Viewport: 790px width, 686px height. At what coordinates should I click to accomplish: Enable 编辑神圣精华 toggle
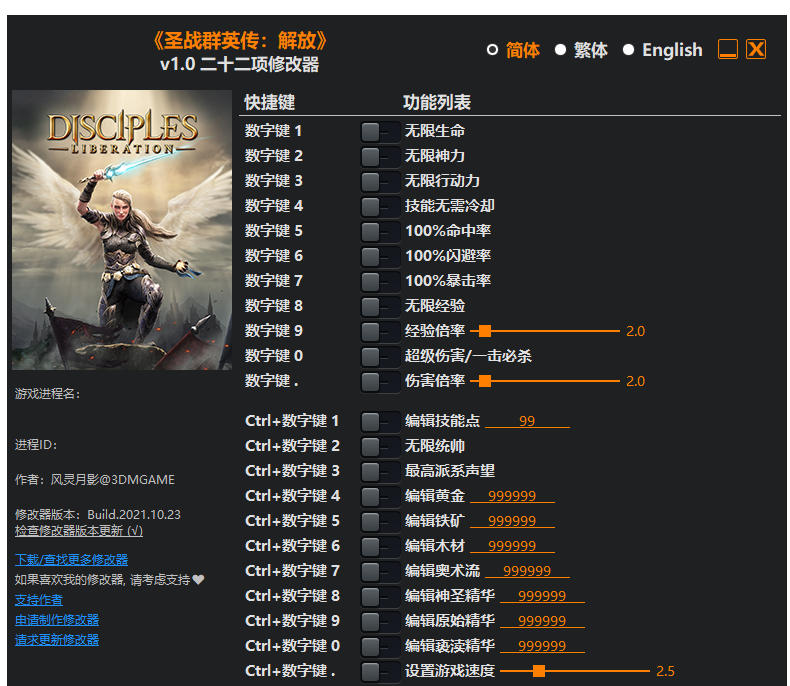[x=380, y=597]
